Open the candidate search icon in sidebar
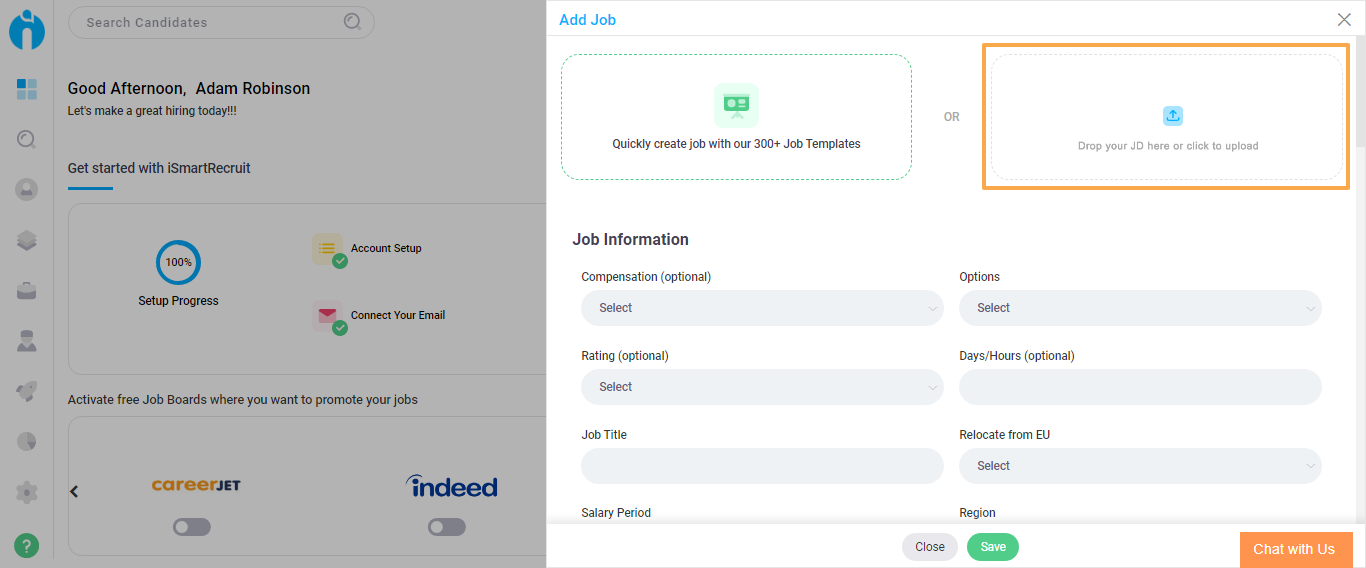This screenshot has width=1366, height=568. [x=27, y=140]
